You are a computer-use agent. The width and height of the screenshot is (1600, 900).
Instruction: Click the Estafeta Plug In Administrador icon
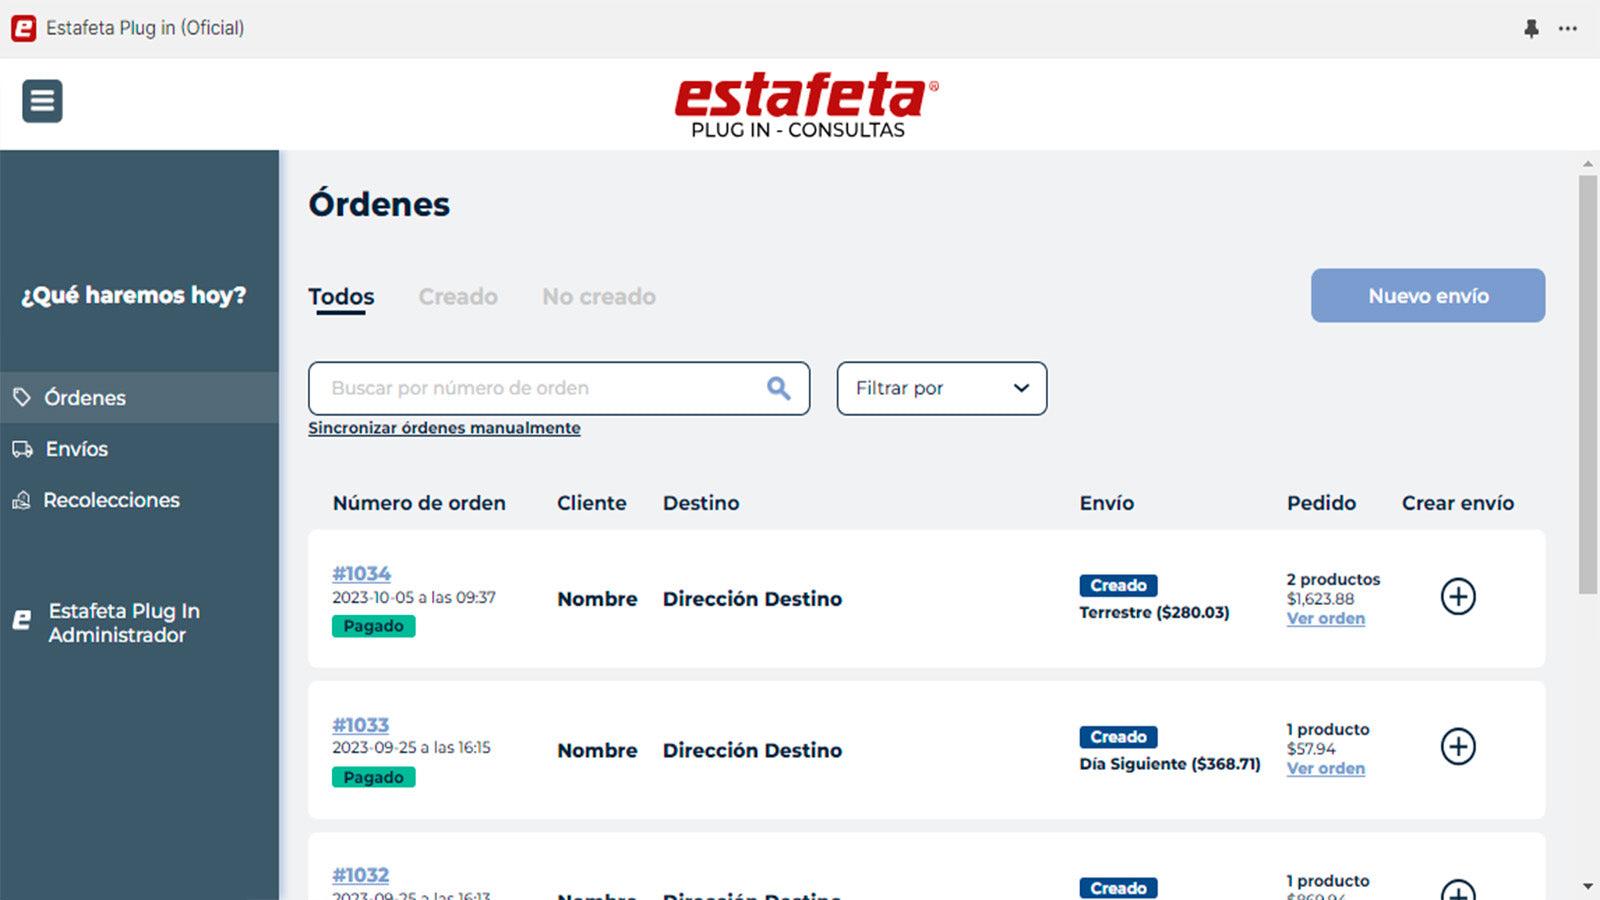pos(20,620)
